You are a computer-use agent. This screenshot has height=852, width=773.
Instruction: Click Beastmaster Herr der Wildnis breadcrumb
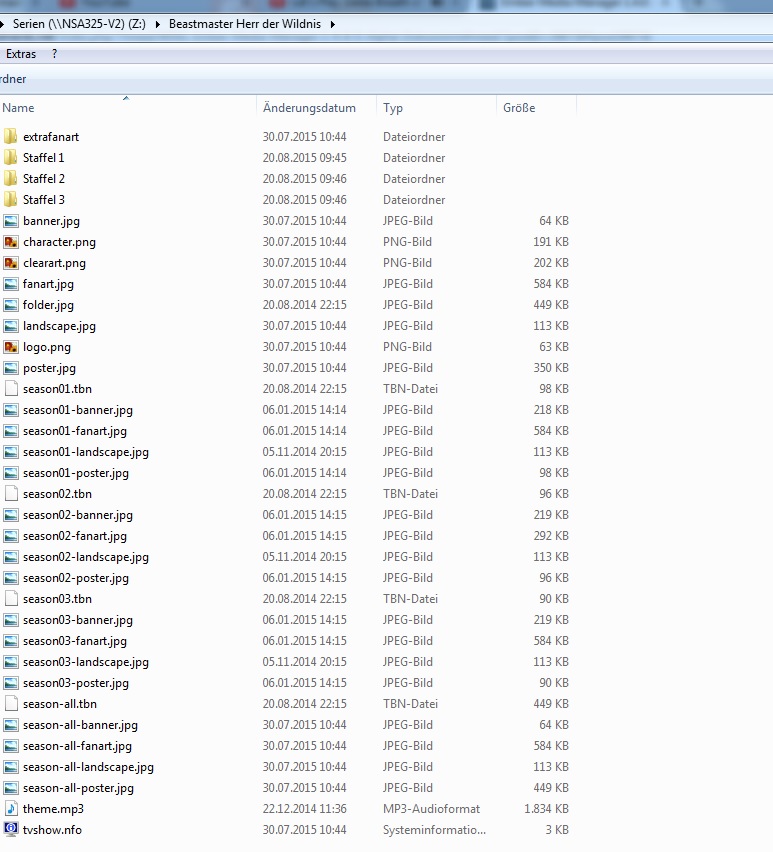click(245, 24)
